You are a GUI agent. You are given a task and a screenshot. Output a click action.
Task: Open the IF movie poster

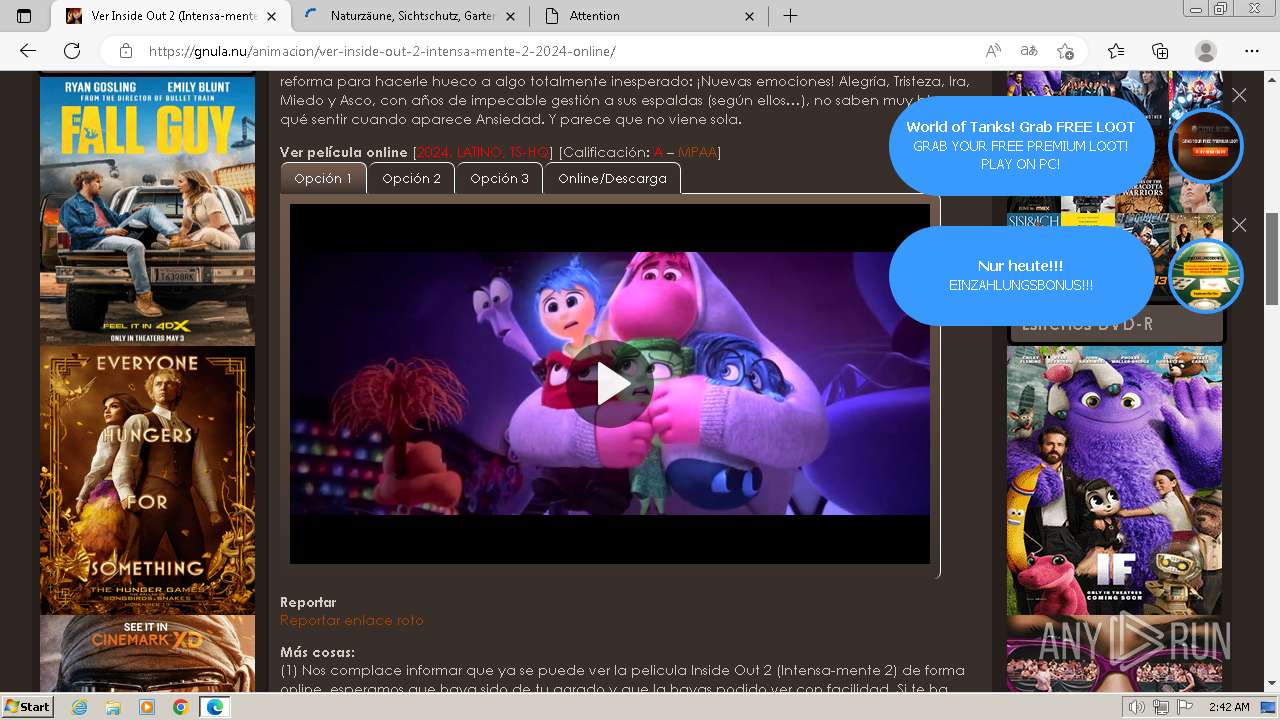point(1114,481)
